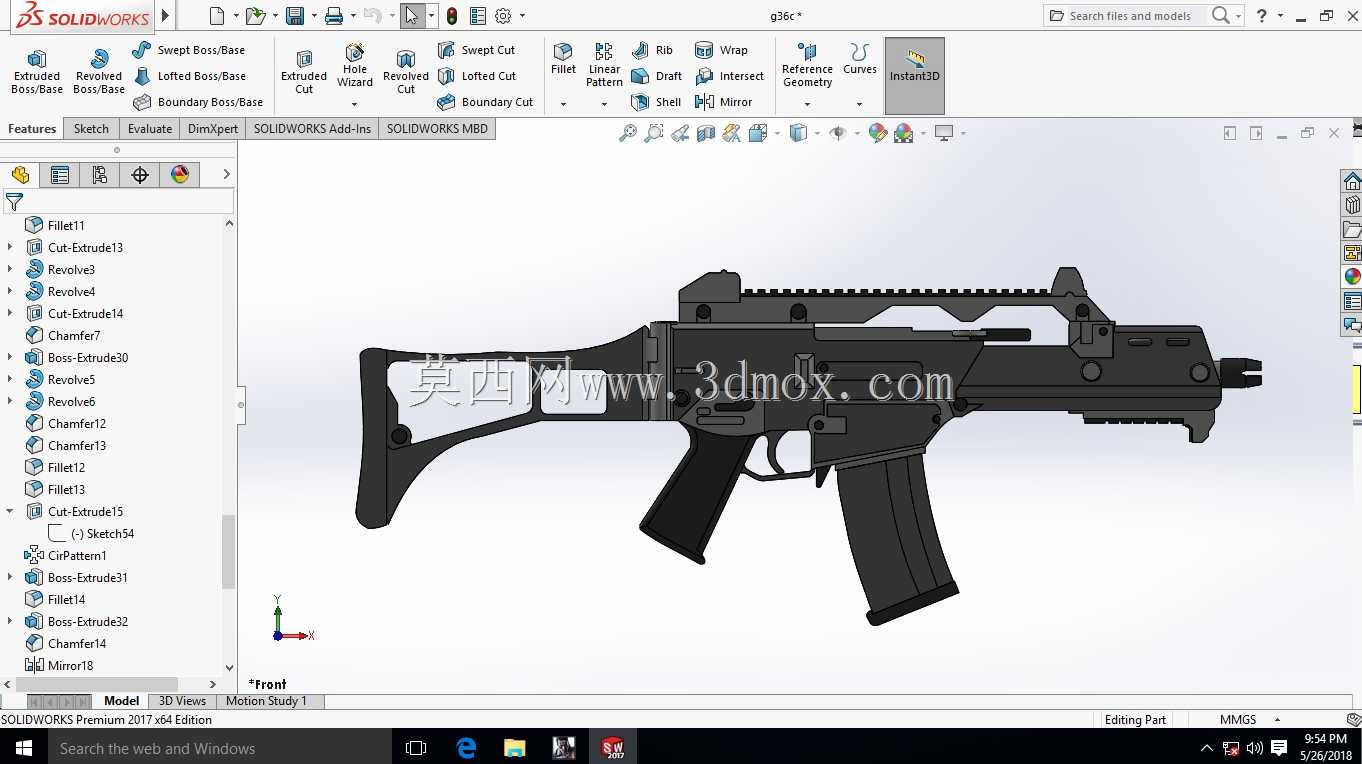Image resolution: width=1362 pixels, height=764 pixels.
Task: Activate the Wrap tool
Action: click(x=721, y=50)
